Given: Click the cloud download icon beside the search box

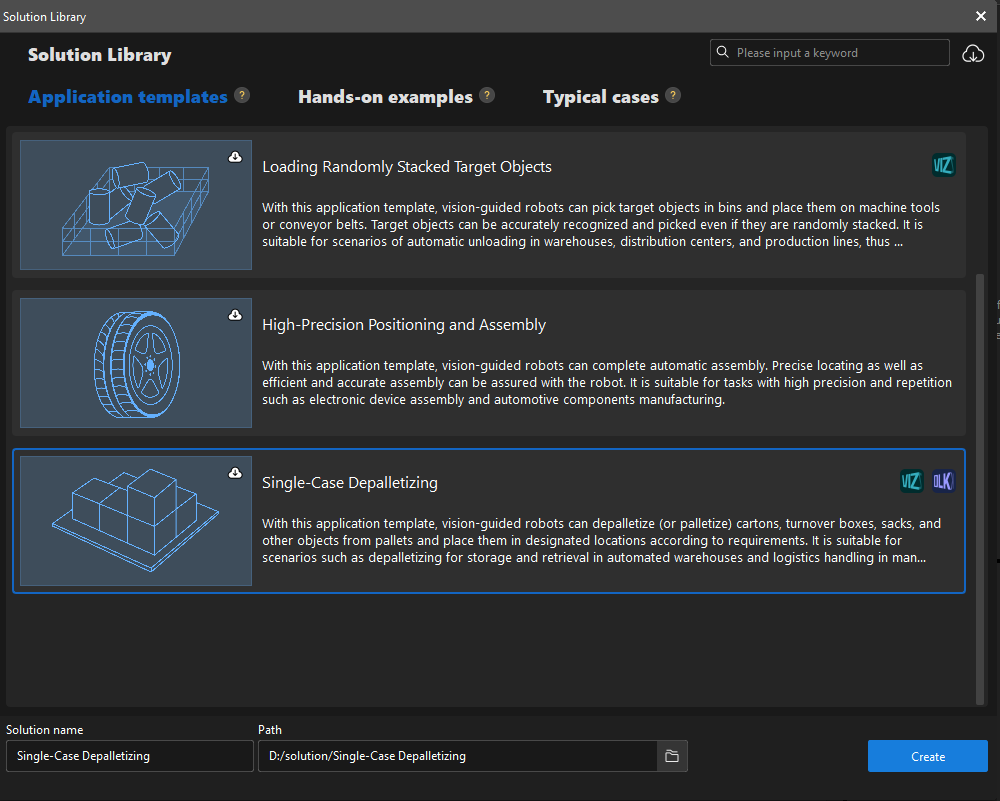Looking at the screenshot, I should tap(972, 54).
